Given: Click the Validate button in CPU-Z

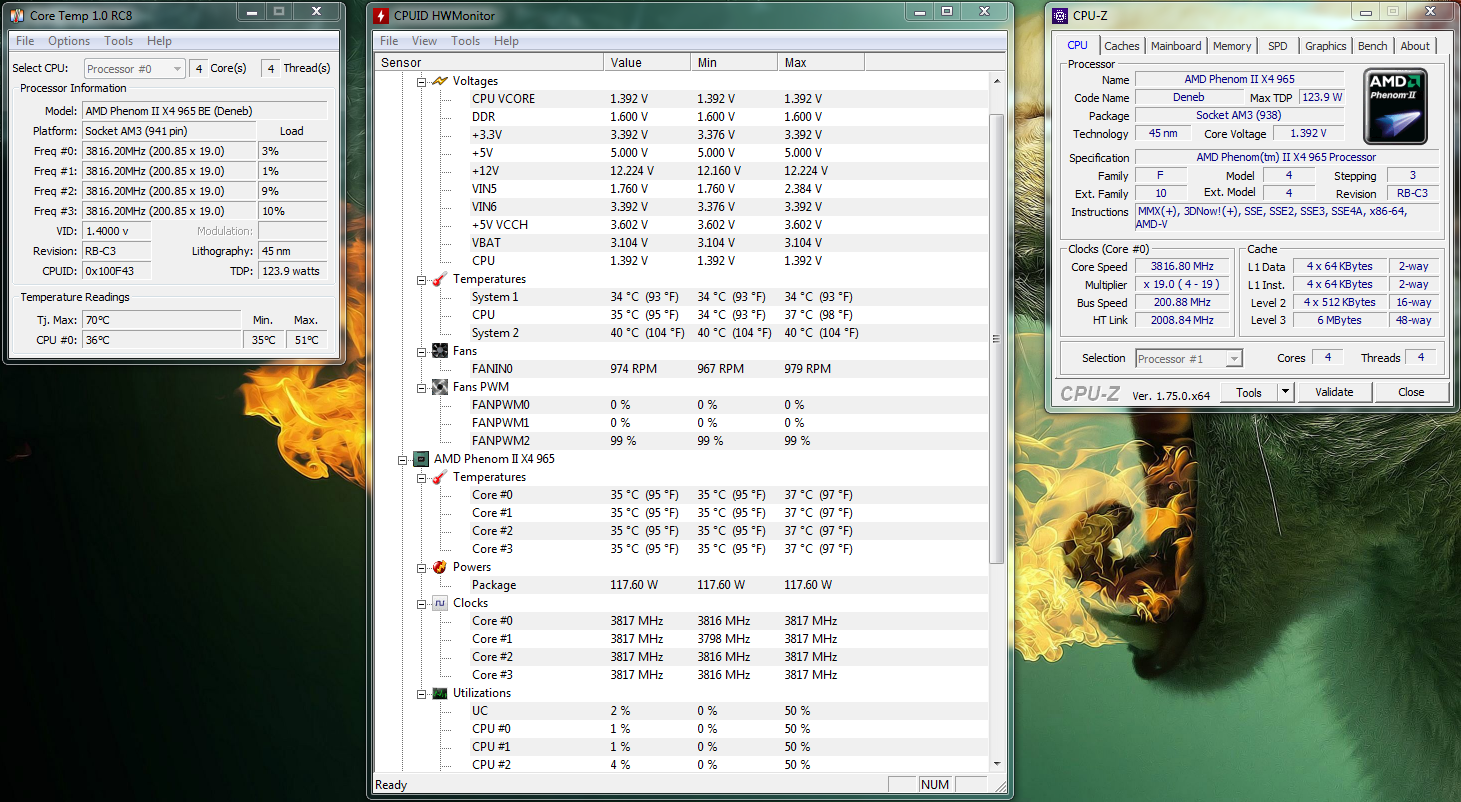Looking at the screenshot, I should [1334, 392].
